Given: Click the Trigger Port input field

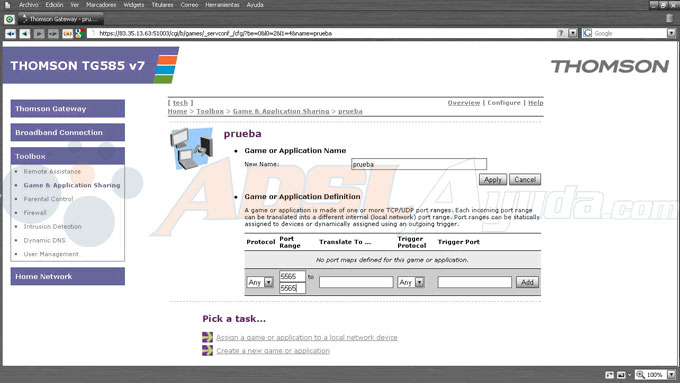Looking at the screenshot, I should 474,282.
